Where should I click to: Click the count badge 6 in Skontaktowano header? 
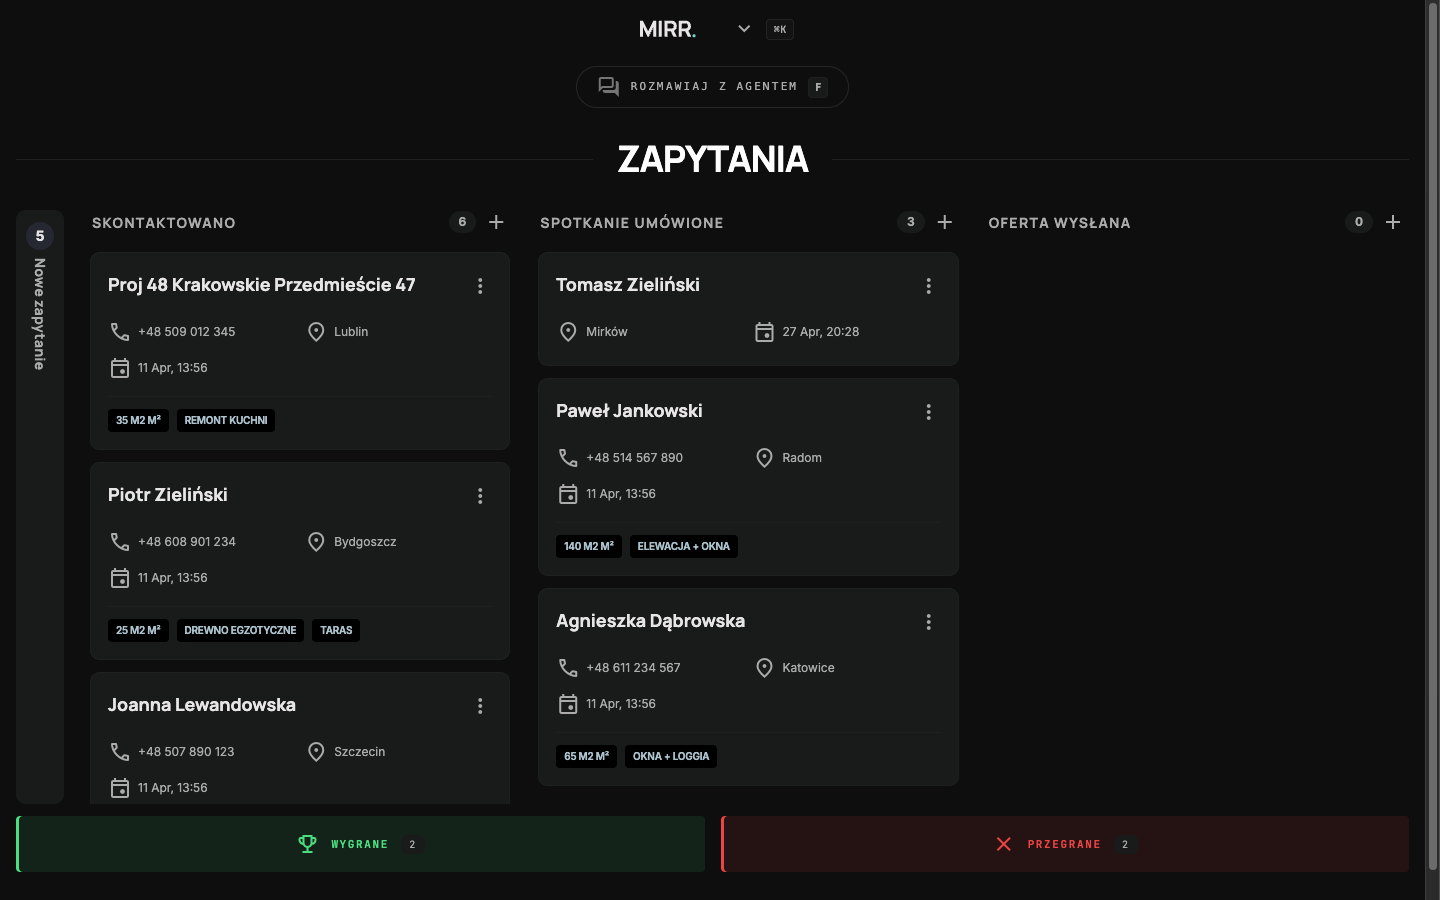point(462,222)
